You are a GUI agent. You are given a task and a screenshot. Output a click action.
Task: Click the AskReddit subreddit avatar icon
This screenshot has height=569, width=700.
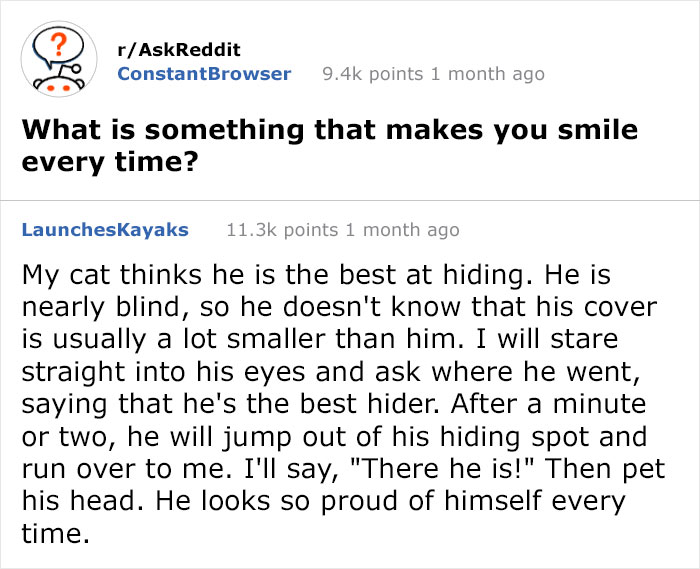[59, 59]
